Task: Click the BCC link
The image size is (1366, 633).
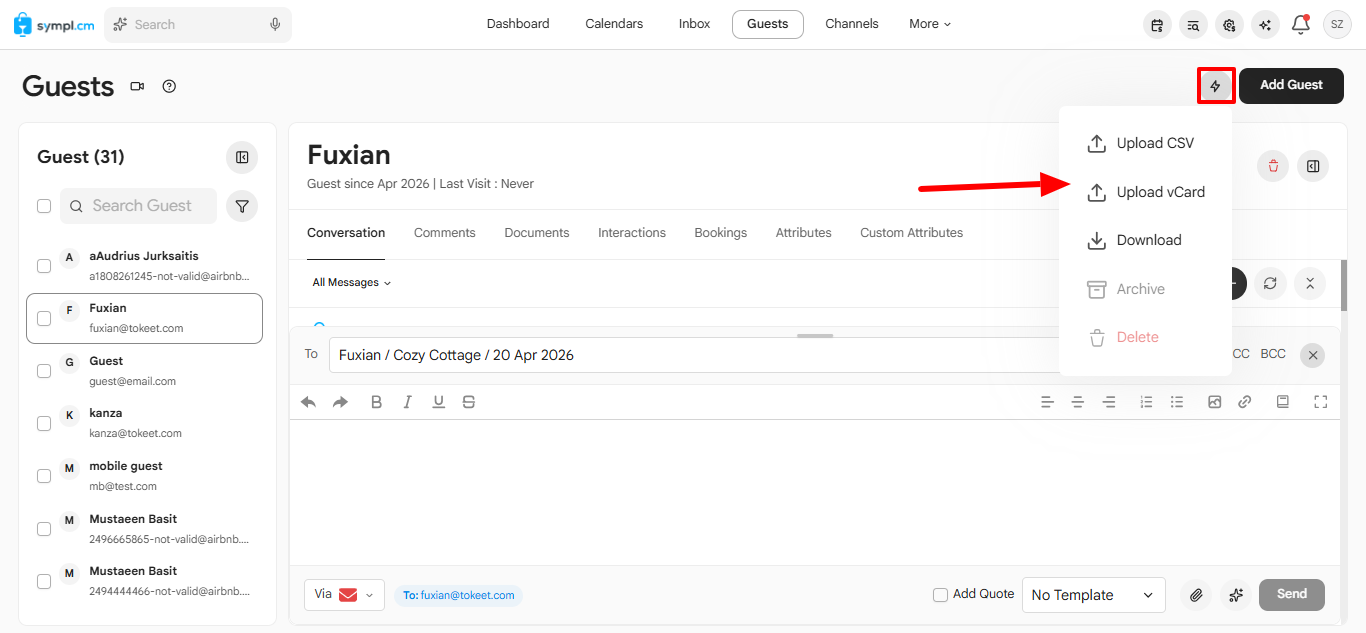Action: tap(1273, 354)
